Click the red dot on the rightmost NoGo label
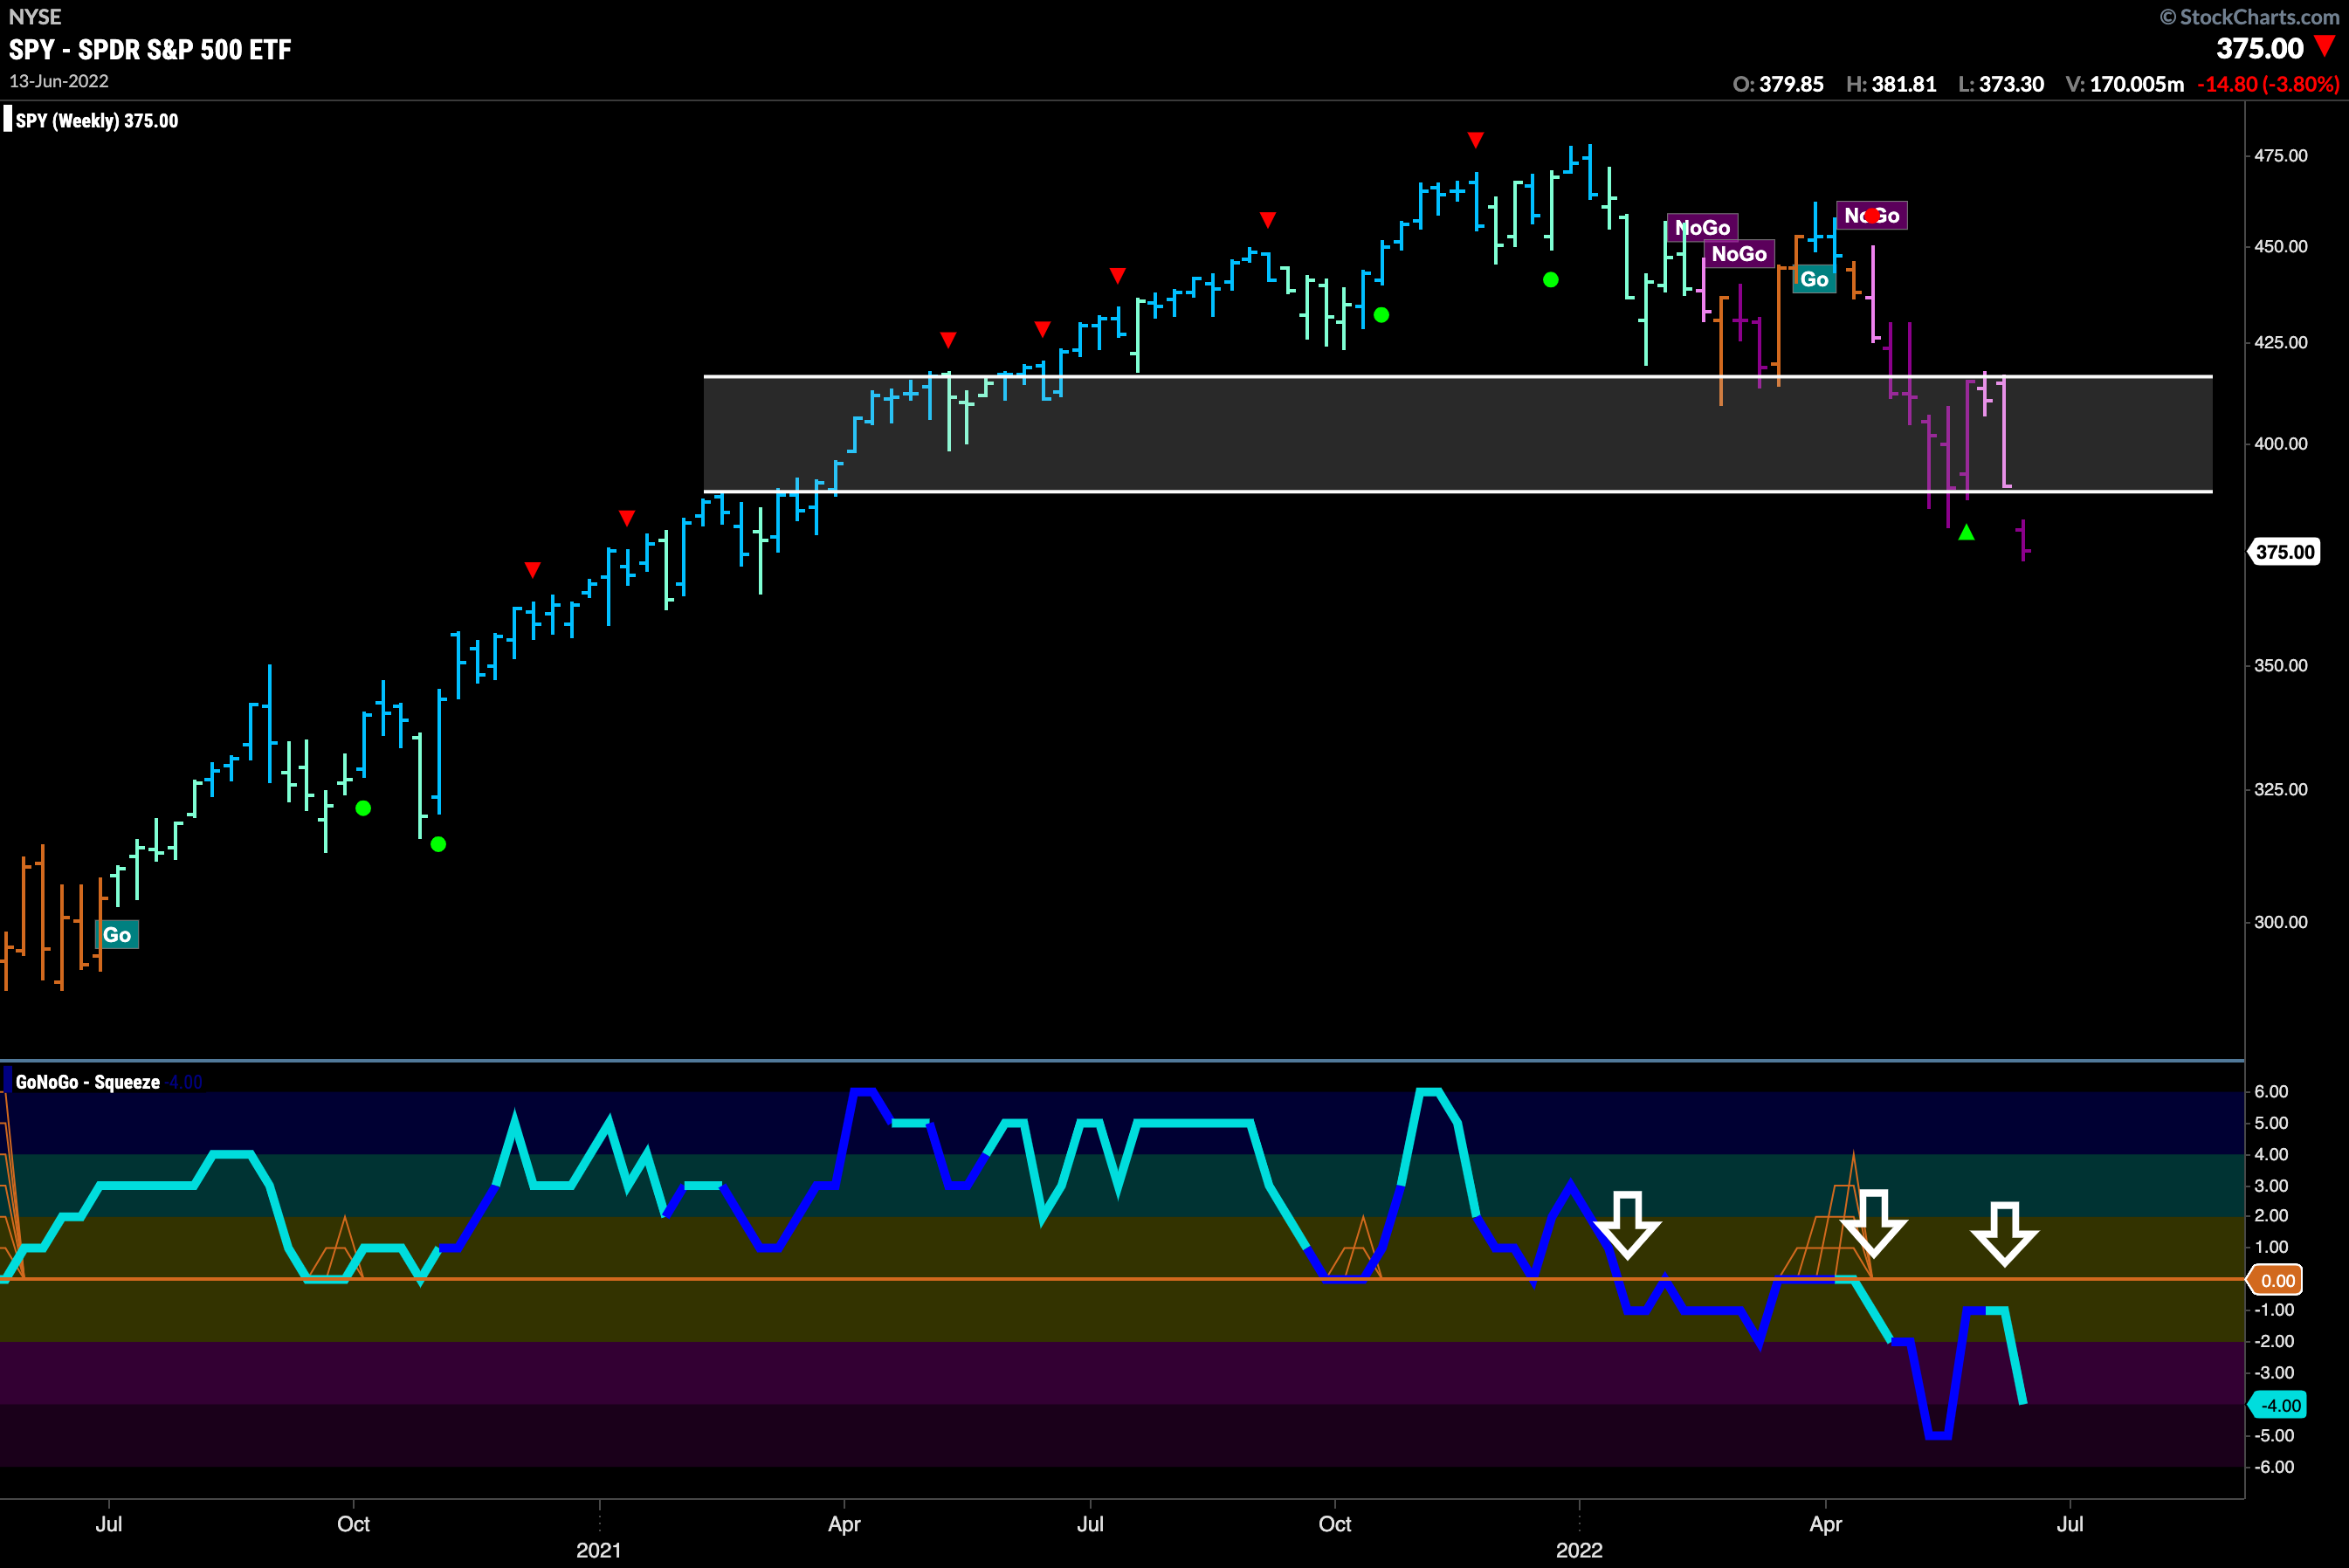The image size is (2349, 1568). point(1871,215)
